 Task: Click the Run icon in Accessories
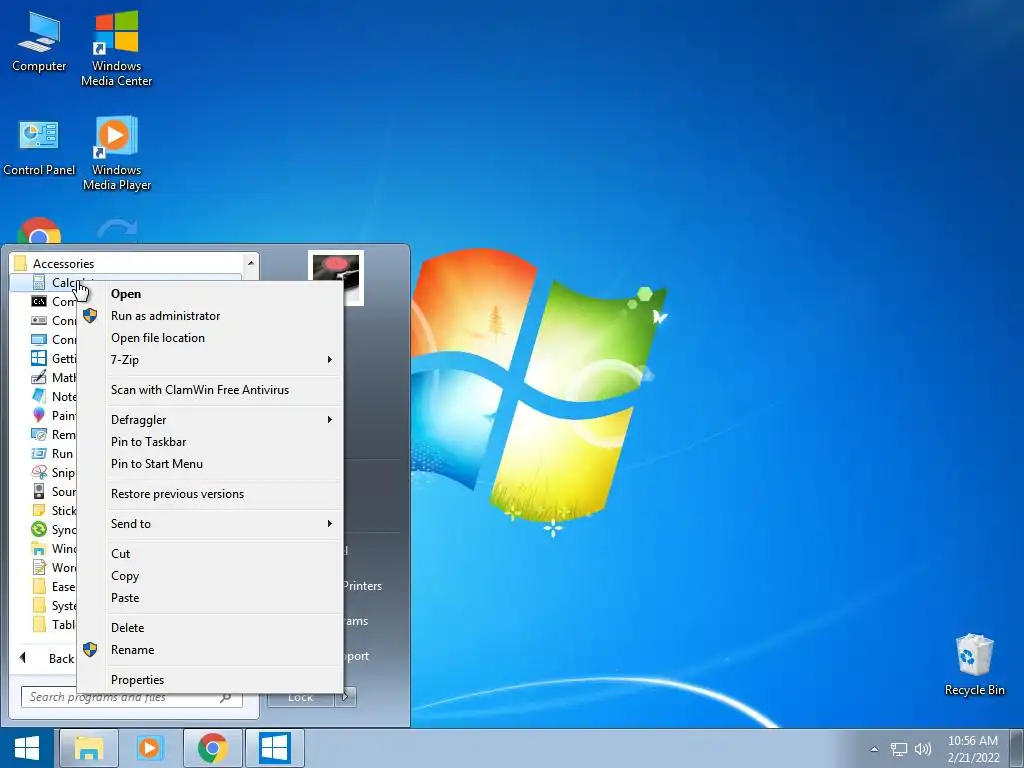[39, 453]
